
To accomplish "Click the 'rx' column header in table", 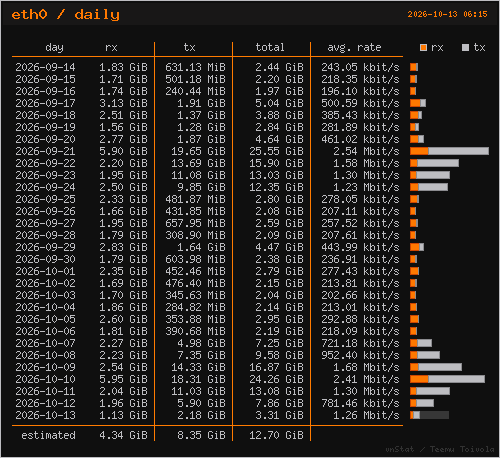I will pos(111,48).
